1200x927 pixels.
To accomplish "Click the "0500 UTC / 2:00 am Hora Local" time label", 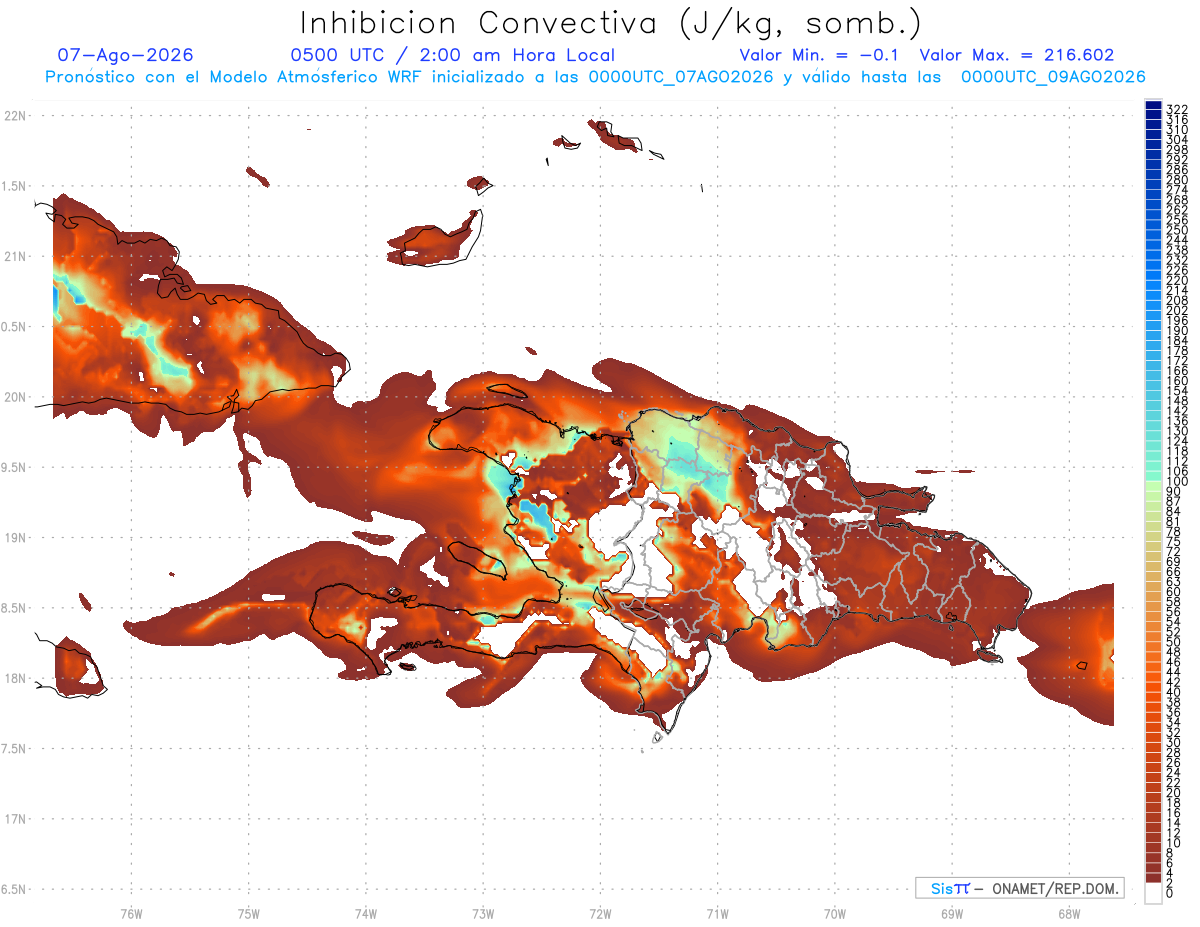I will (x=452, y=55).
